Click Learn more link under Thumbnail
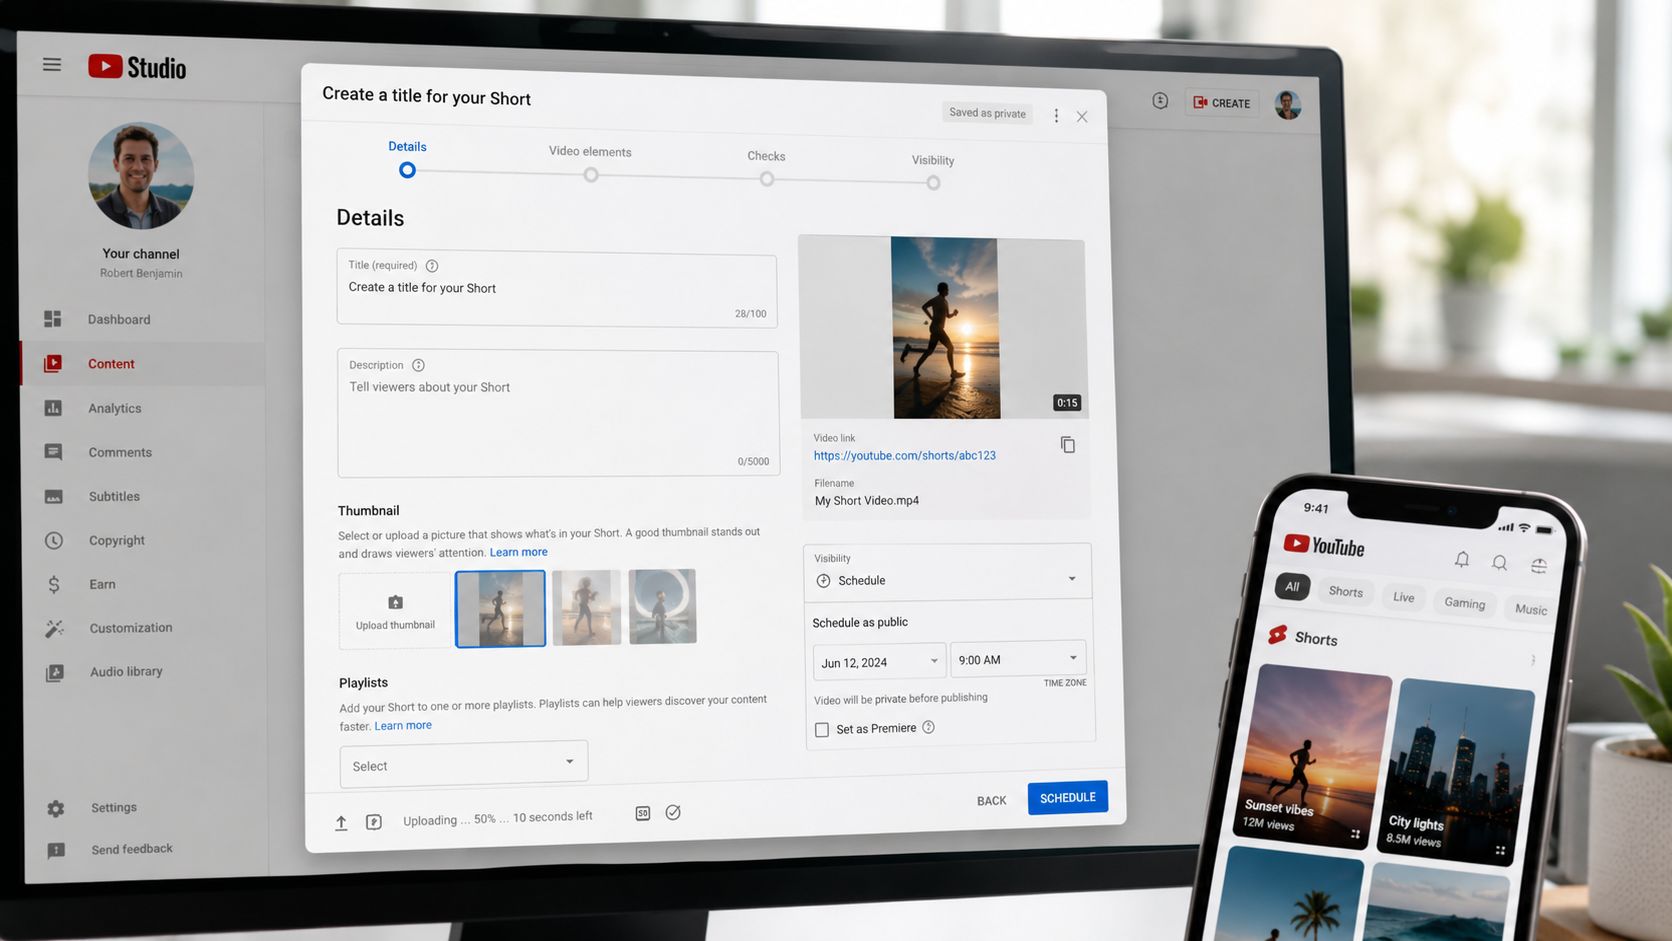1672x941 pixels. [518, 552]
